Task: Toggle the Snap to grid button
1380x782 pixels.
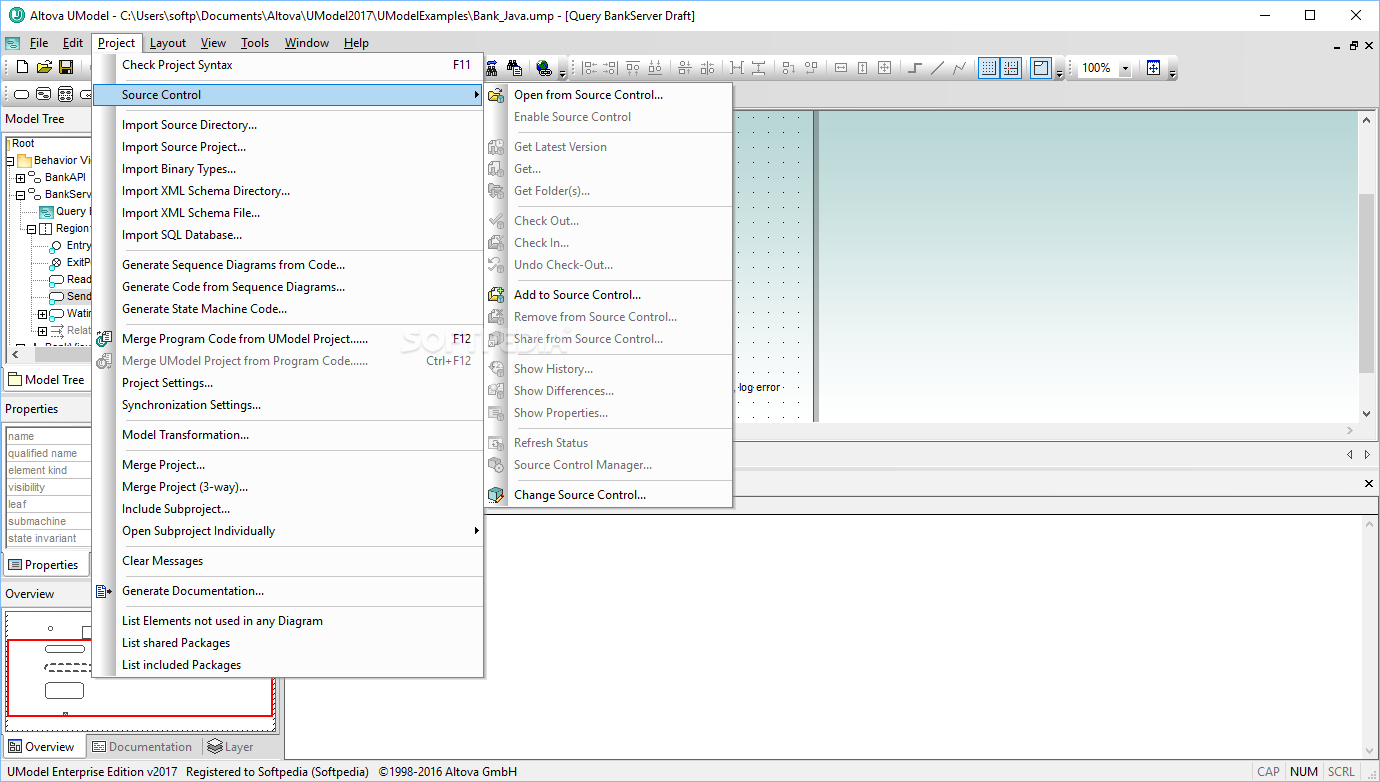Action: pyautogui.click(x=1011, y=68)
